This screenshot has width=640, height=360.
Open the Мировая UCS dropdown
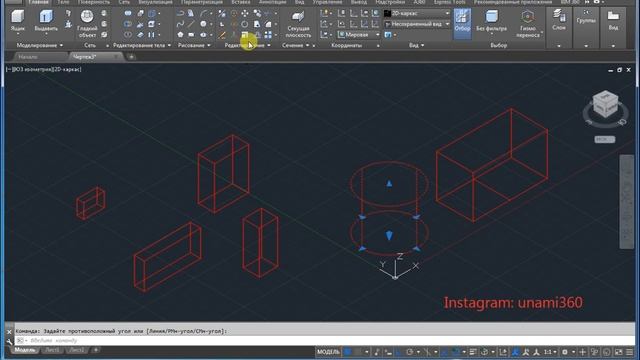(359, 35)
